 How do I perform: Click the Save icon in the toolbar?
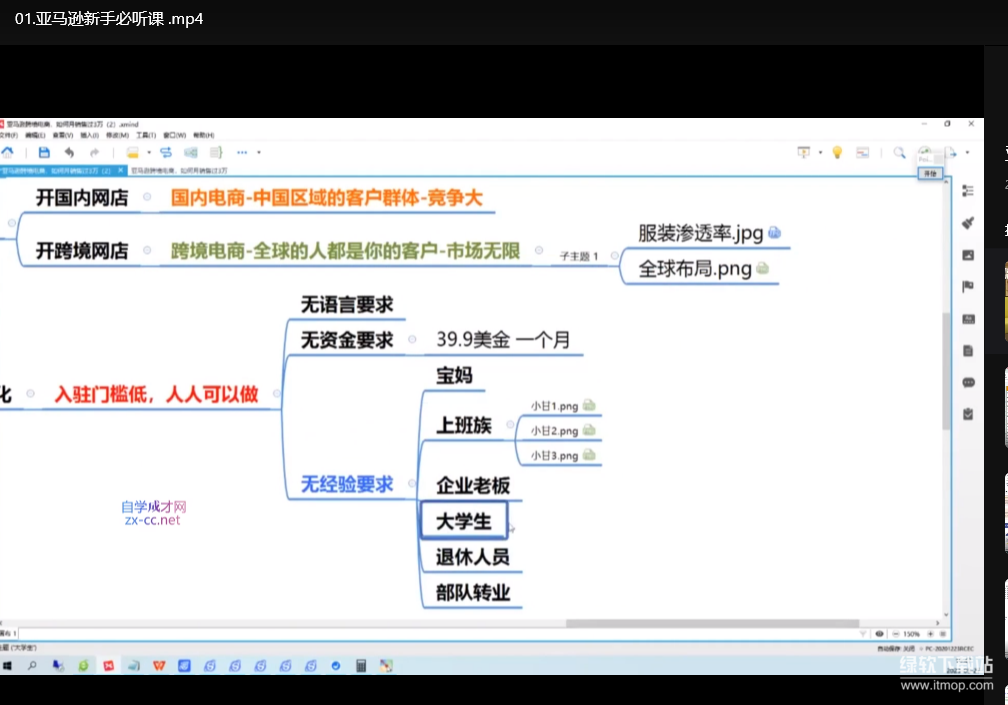click(44, 153)
